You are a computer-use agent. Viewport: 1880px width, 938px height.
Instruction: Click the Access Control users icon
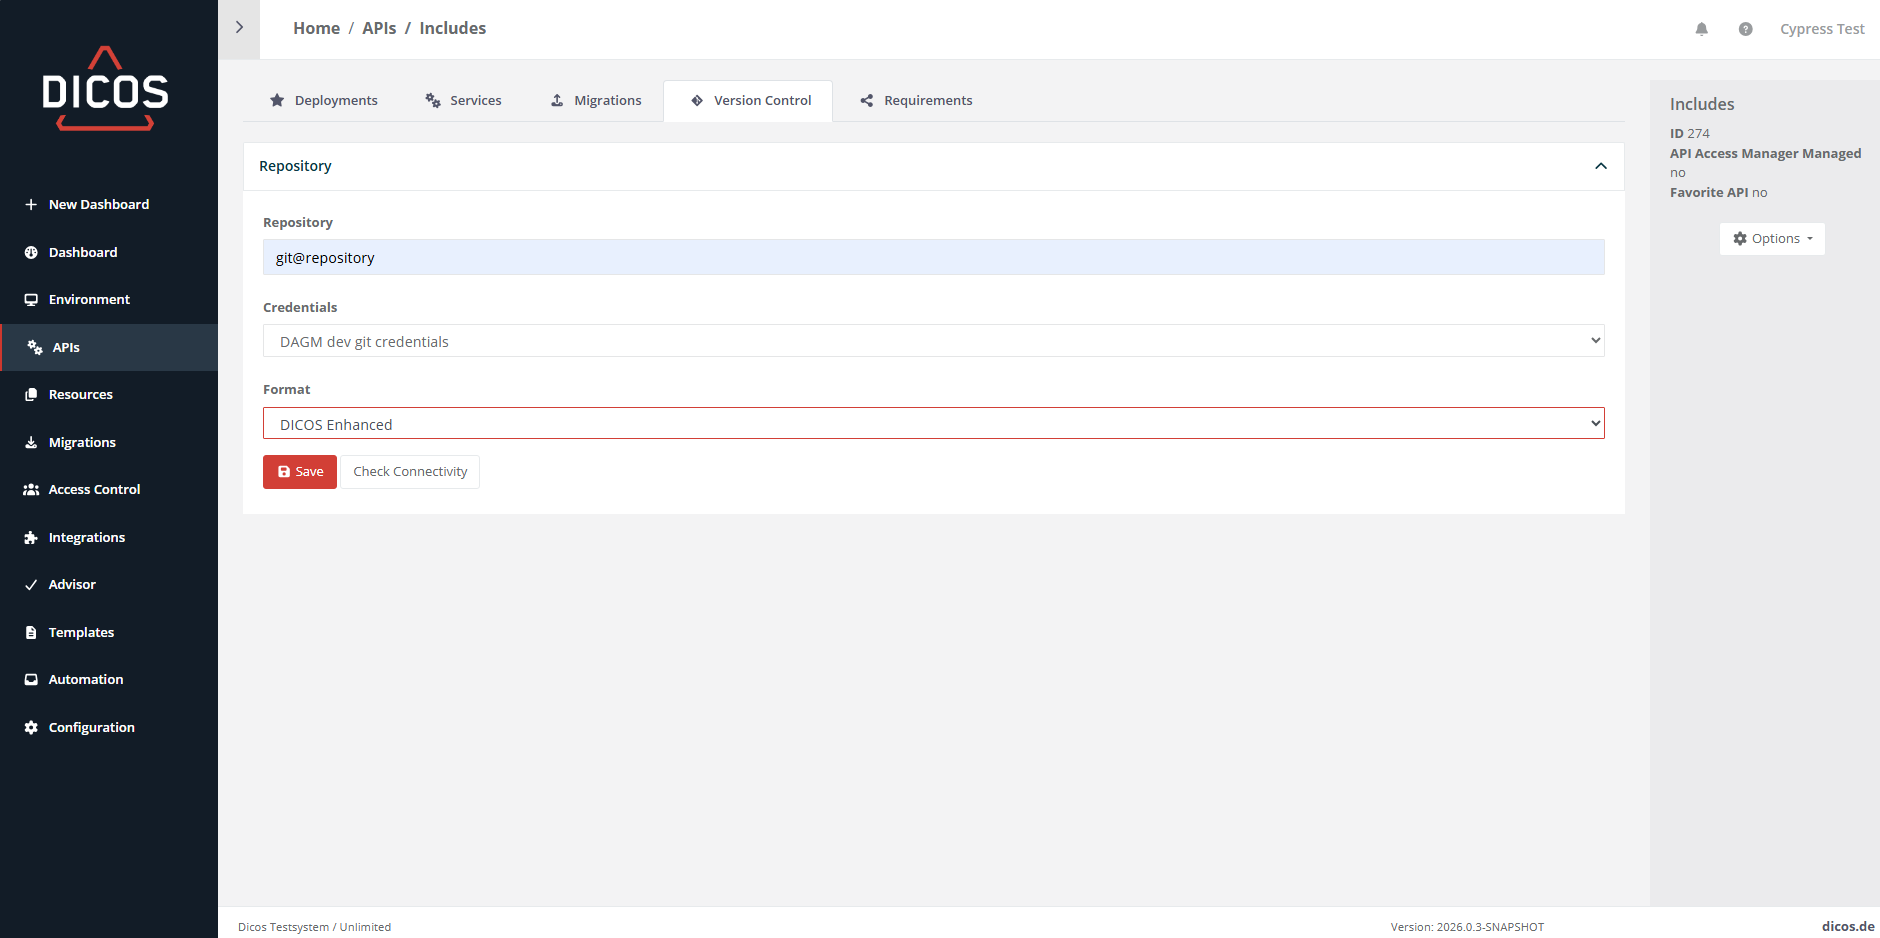[31, 490]
